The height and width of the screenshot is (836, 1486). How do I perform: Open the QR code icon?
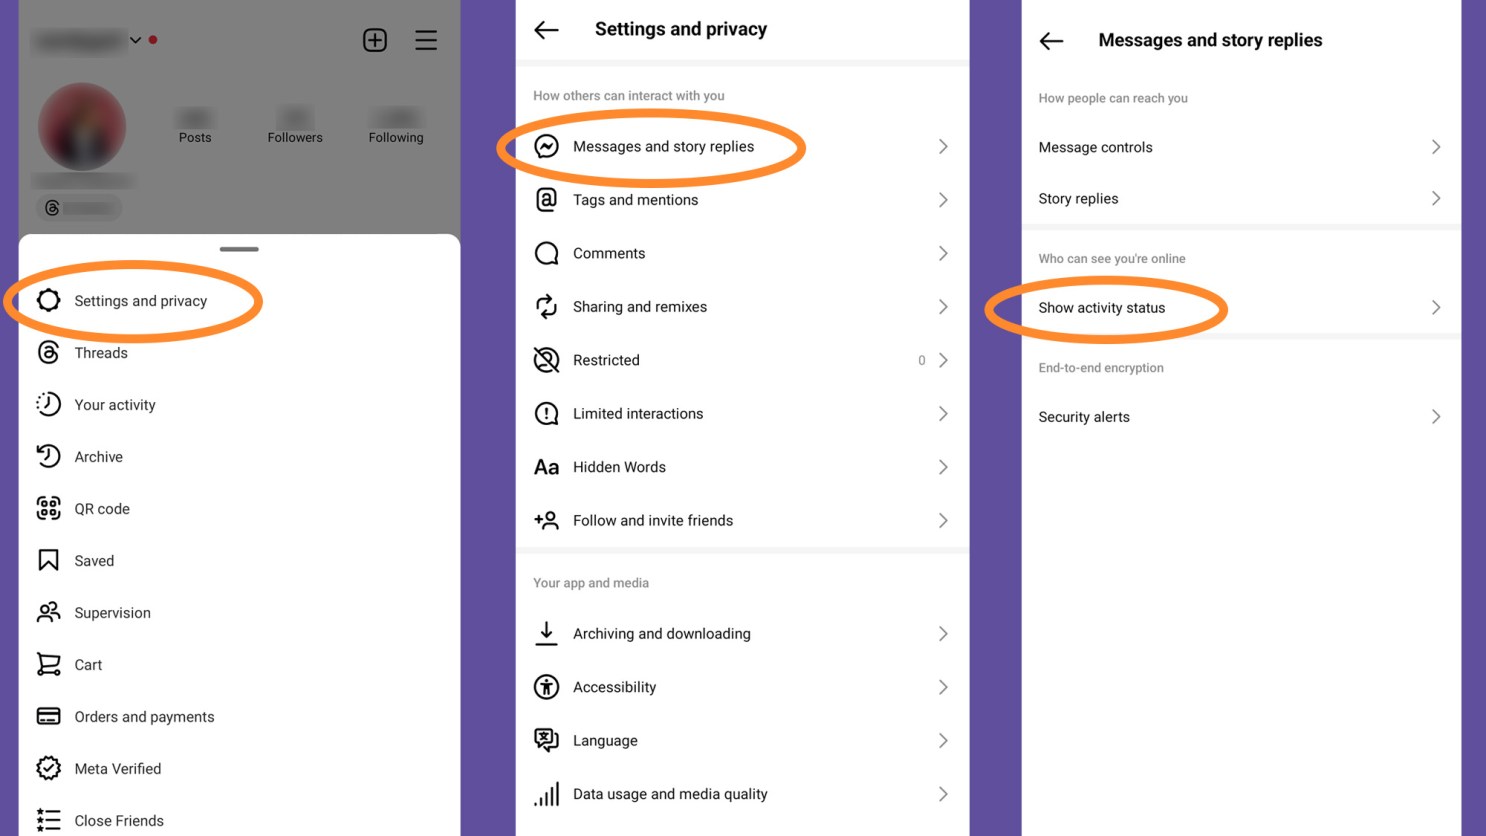point(48,508)
